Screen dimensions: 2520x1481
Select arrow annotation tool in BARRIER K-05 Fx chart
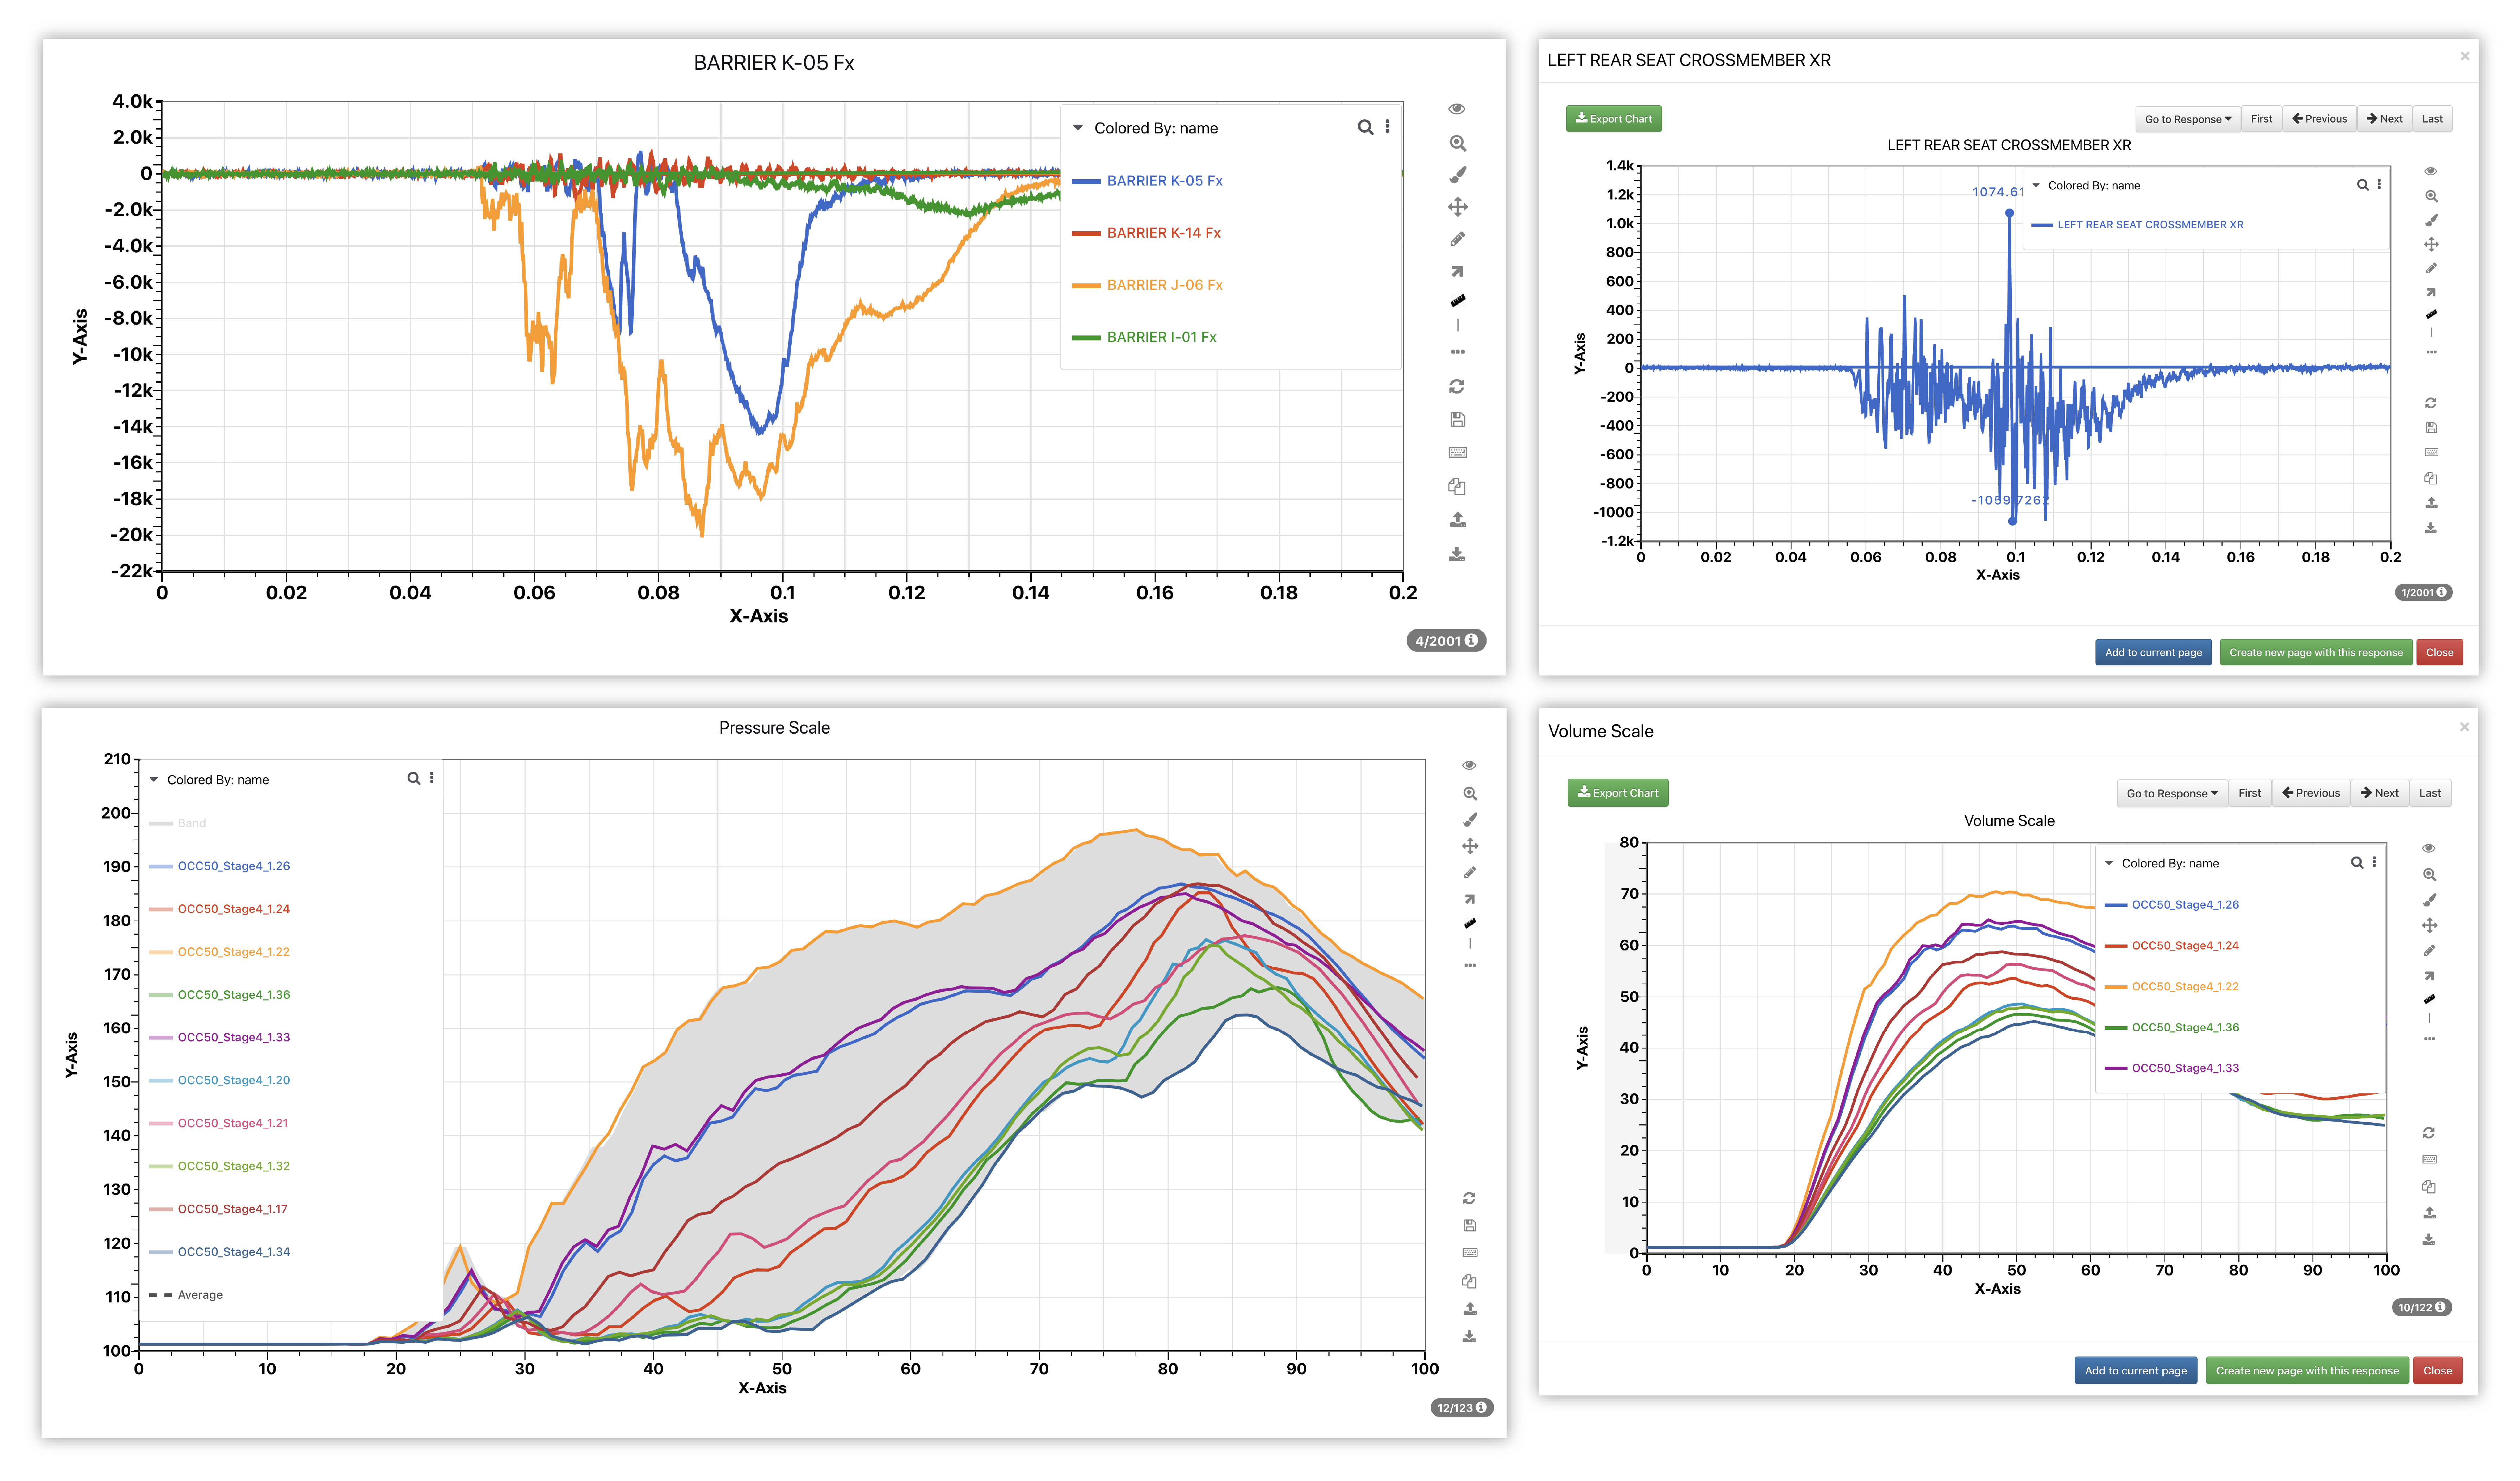click(x=1457, y=271)
